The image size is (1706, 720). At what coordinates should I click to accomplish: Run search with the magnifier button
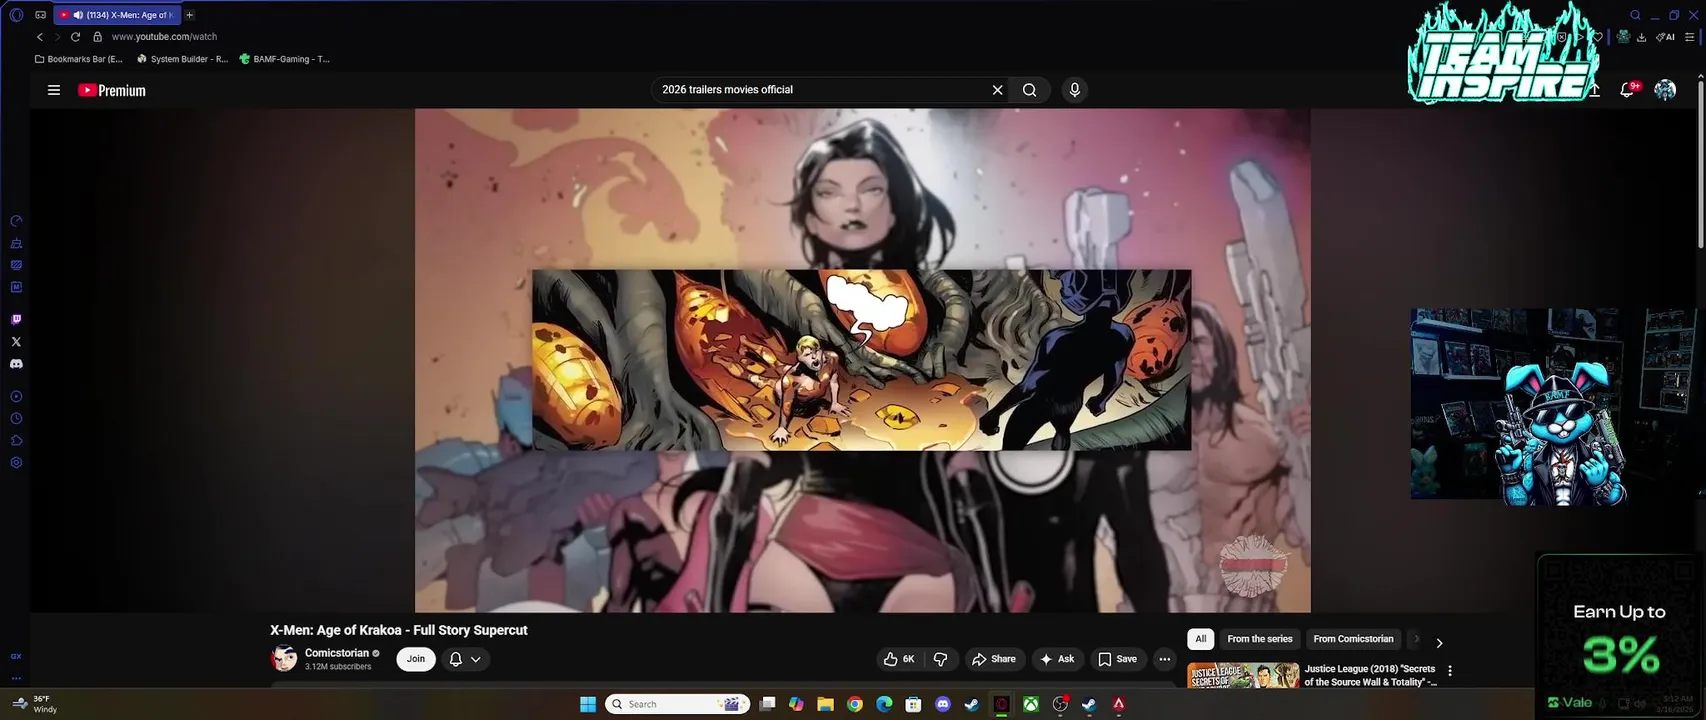pos(1029,90)
